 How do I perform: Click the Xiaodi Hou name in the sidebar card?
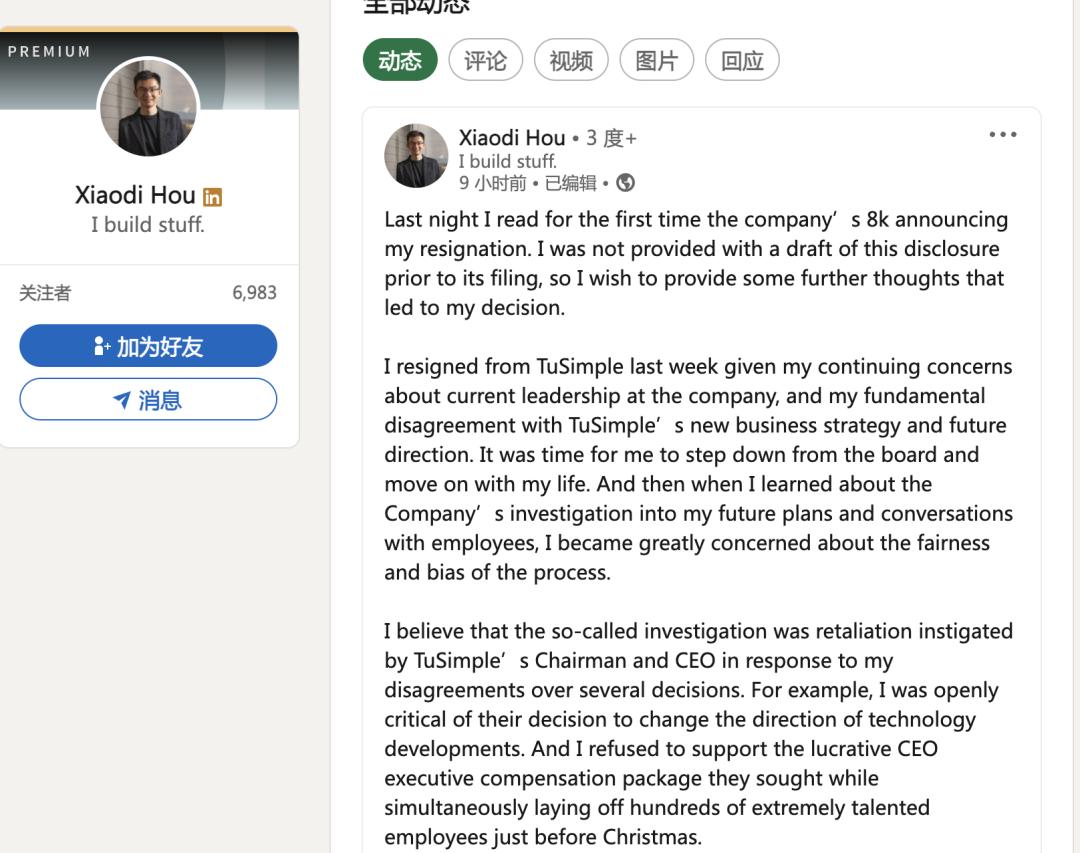coord(135,195)
